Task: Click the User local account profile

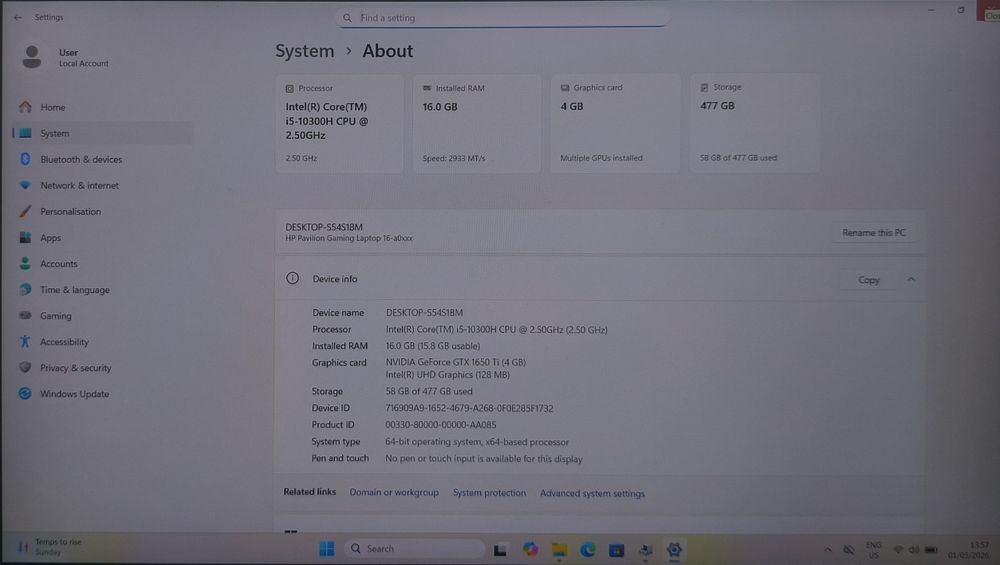Action: click(x=65, y=57)
